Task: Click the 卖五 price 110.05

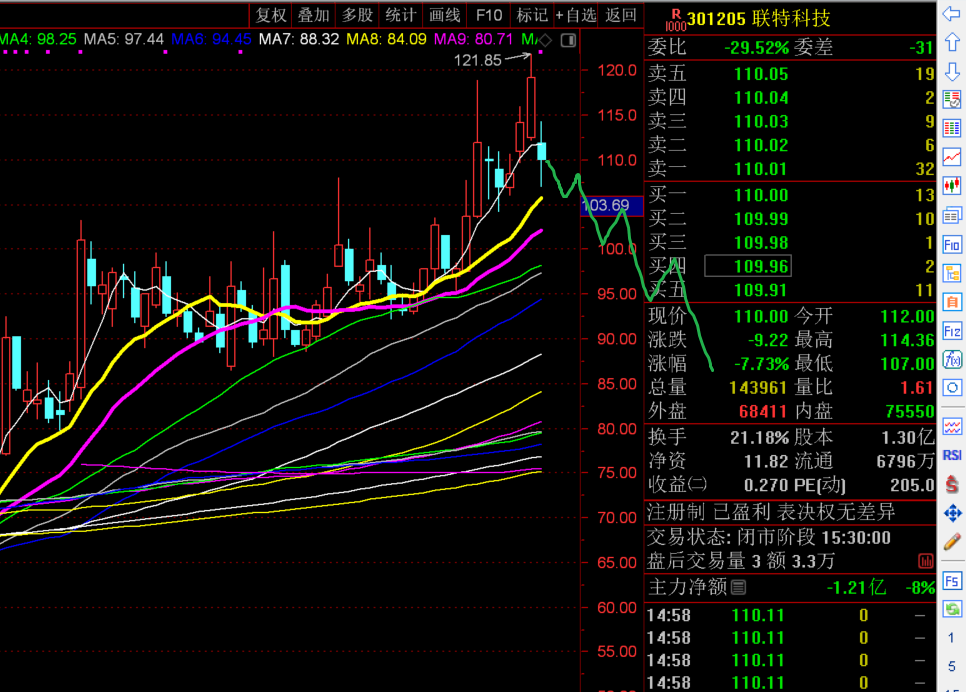Action: [761, 74]
